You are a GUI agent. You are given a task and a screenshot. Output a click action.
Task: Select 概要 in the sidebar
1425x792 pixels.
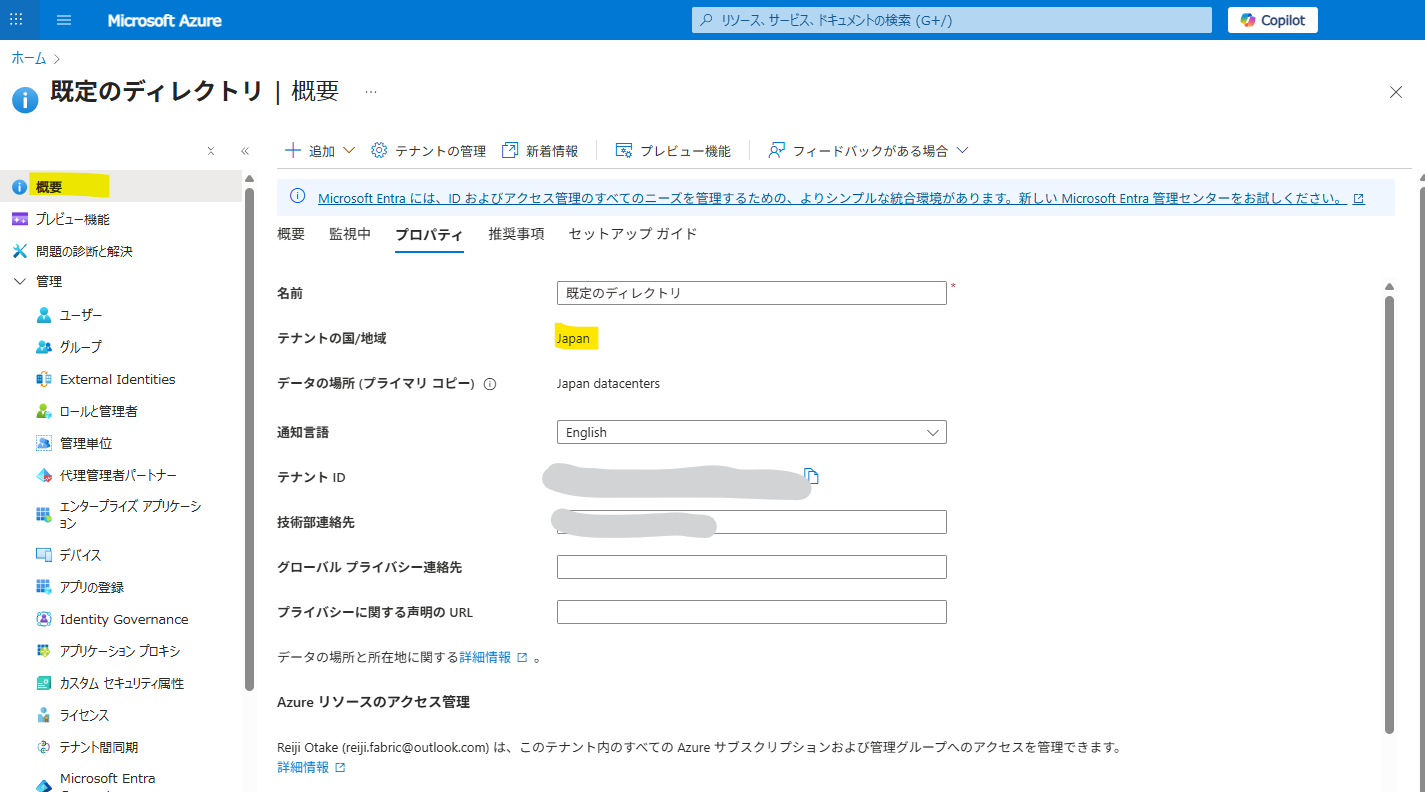point(121,187)
